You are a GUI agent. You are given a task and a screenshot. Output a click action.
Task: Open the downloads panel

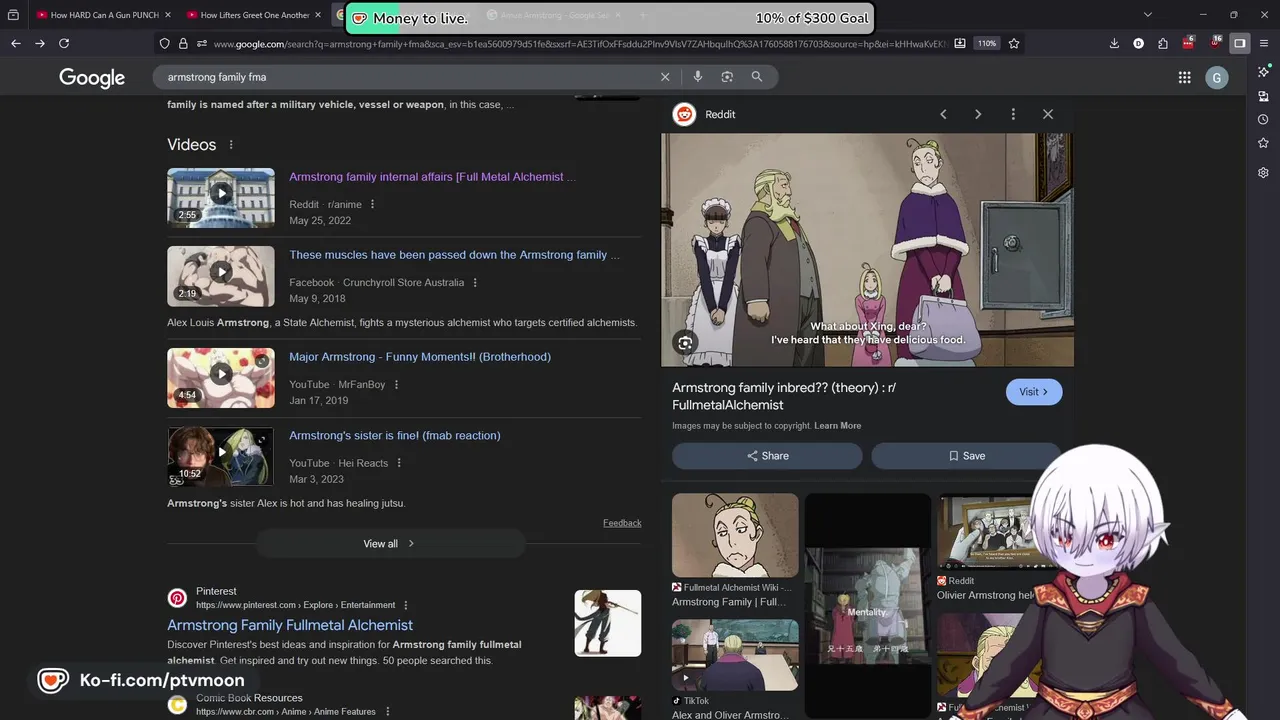coord(1114,43)
